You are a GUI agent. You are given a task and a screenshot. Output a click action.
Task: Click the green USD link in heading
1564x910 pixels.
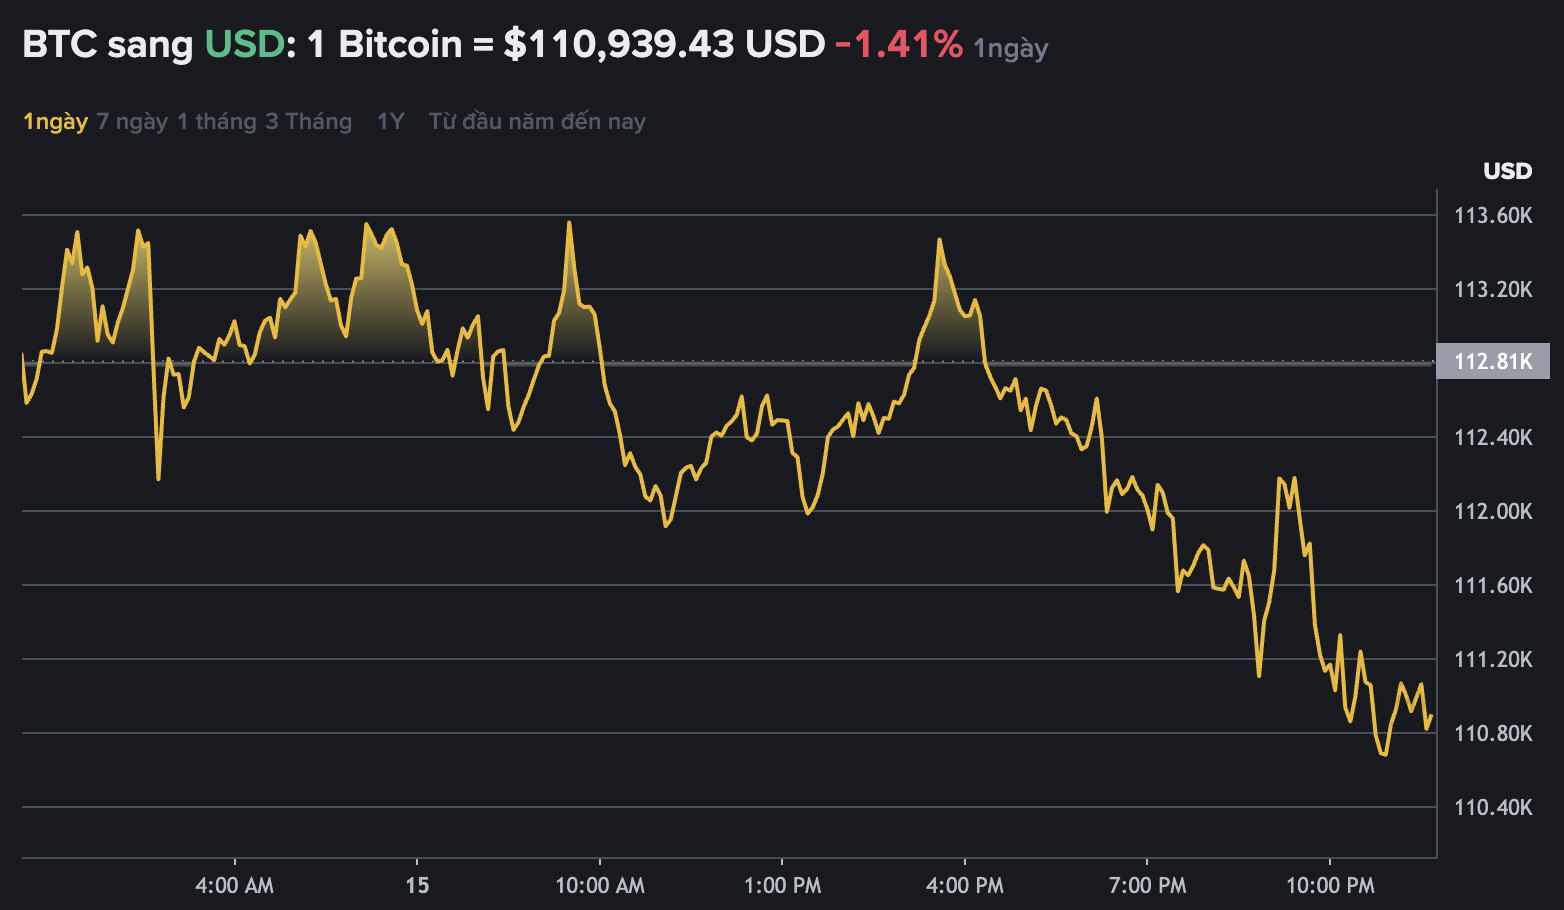(x=244, y=44)
